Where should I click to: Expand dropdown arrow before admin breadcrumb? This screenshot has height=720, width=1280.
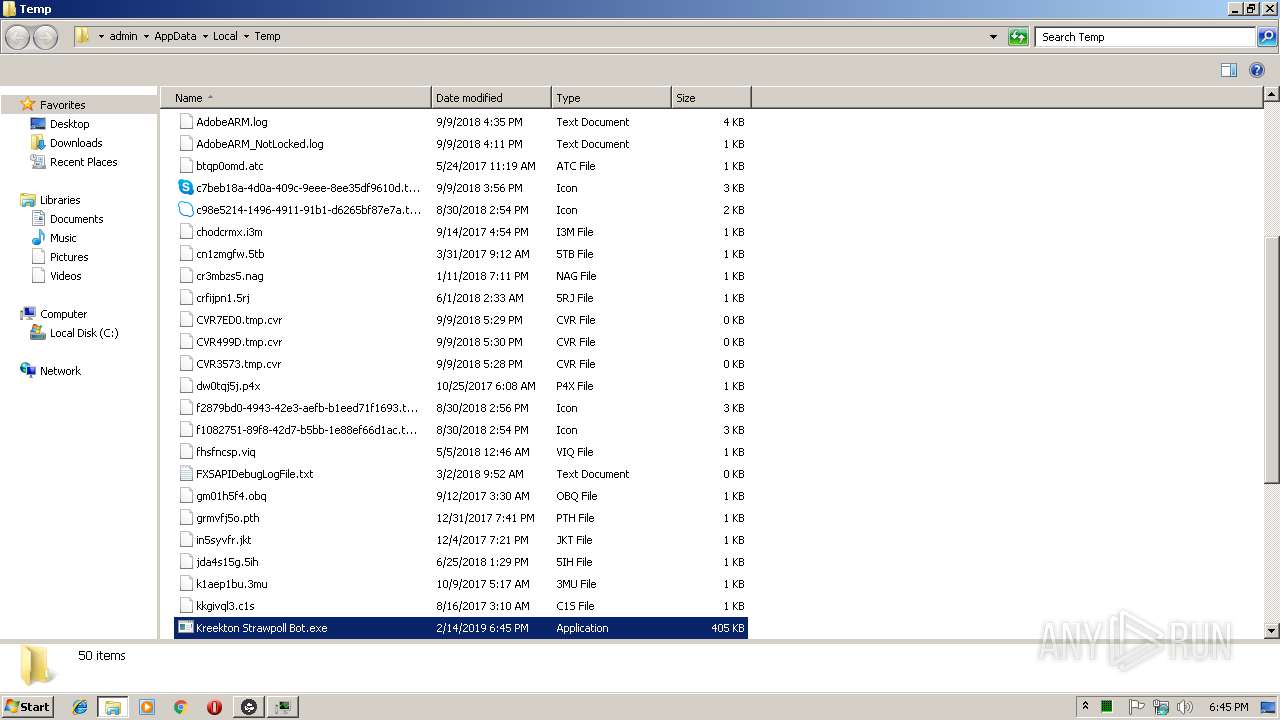101,37
